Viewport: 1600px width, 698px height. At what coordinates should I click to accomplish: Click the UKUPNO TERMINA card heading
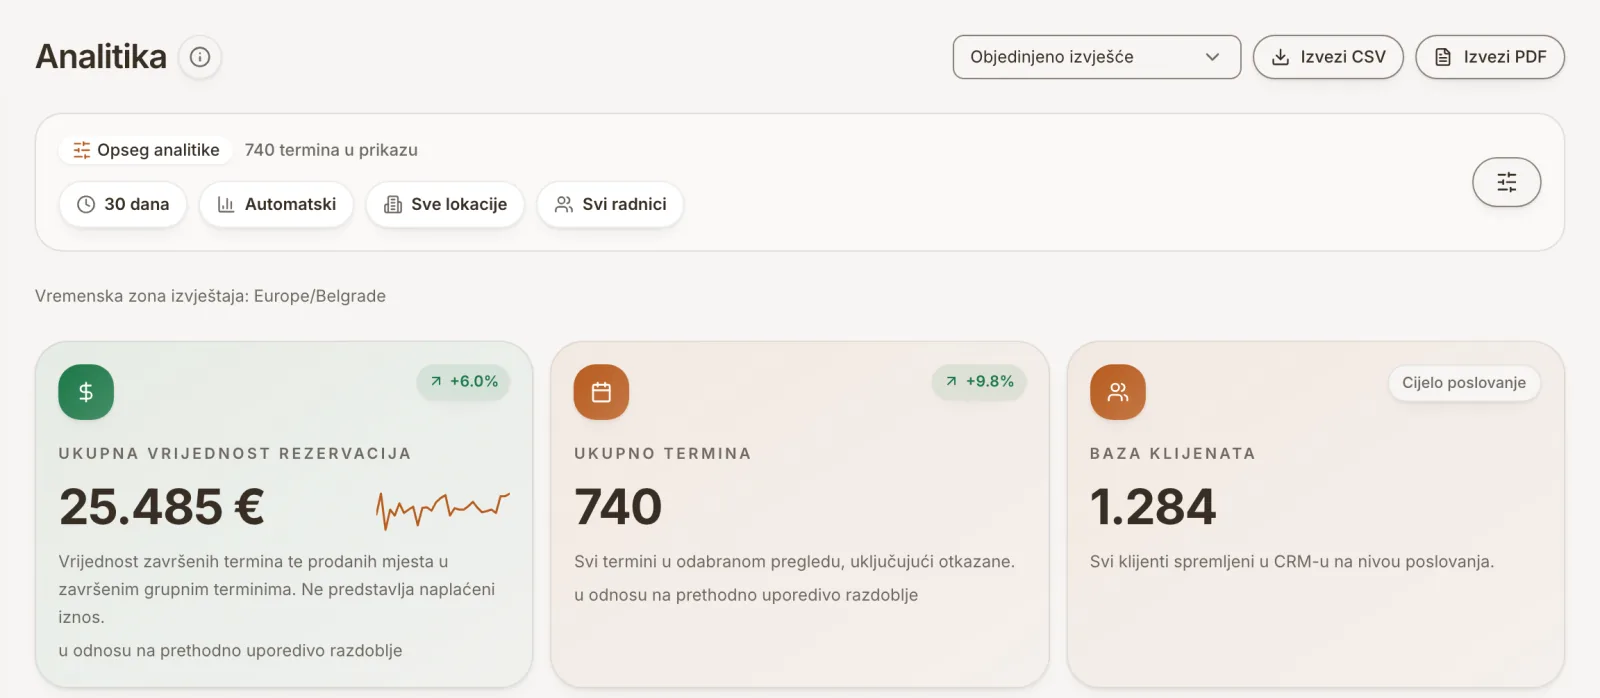click(x=663, y=453)
